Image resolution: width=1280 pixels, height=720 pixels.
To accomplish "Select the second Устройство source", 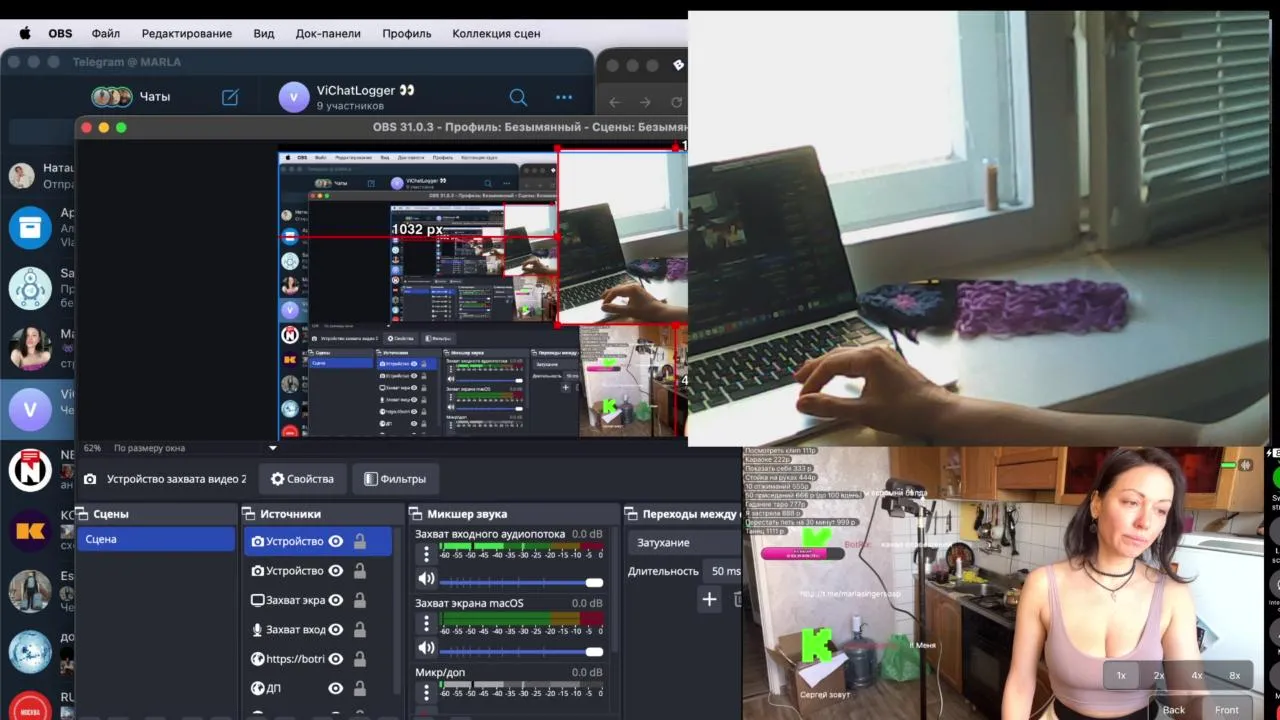I will click(287, 571).
